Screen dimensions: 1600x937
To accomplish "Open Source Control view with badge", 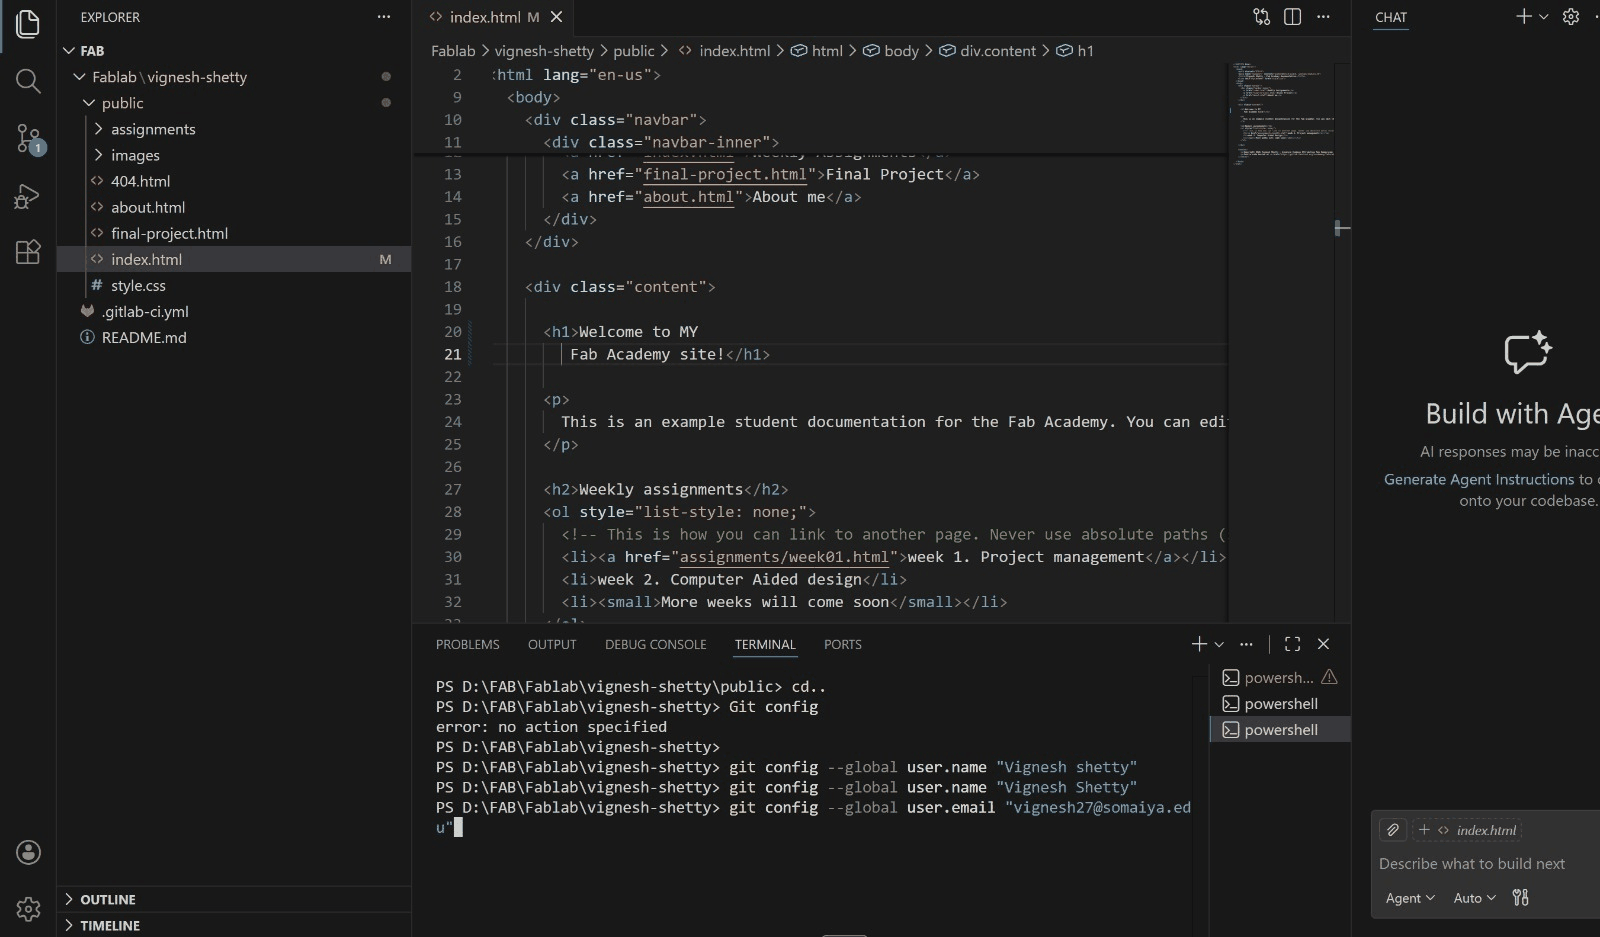I will pyautogui.click(x=28, y=138).
